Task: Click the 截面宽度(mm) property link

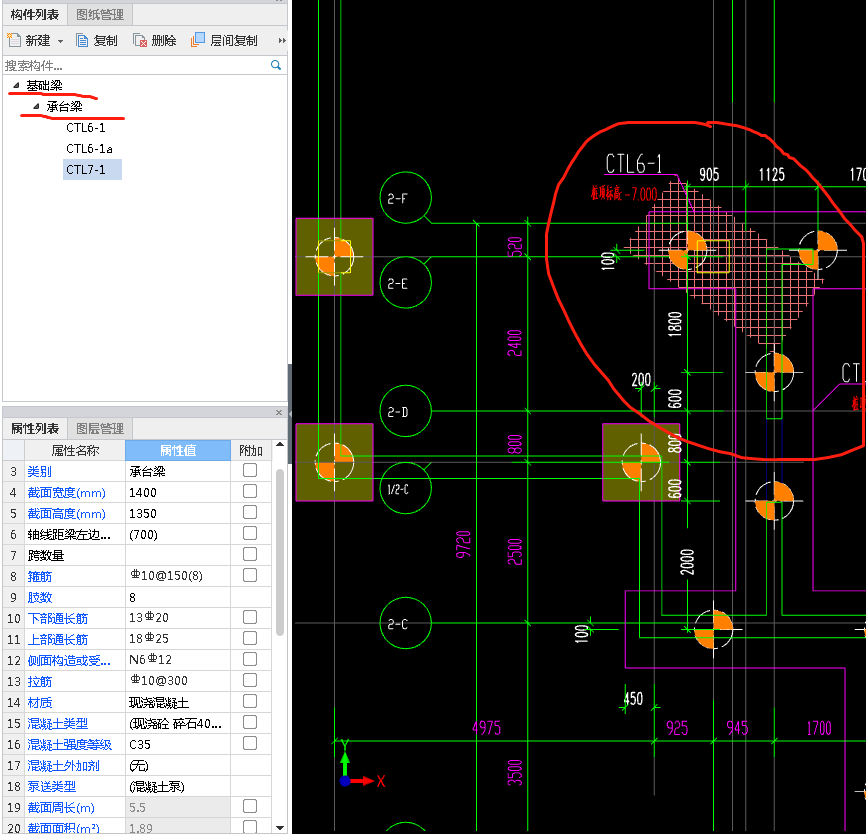Action: pyautogui.click(x=66, y=493)
